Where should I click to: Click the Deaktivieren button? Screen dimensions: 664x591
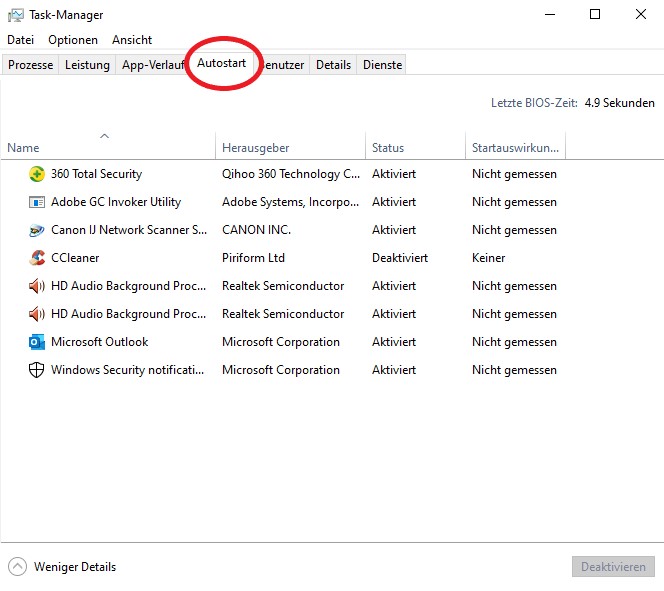point(613,566)
